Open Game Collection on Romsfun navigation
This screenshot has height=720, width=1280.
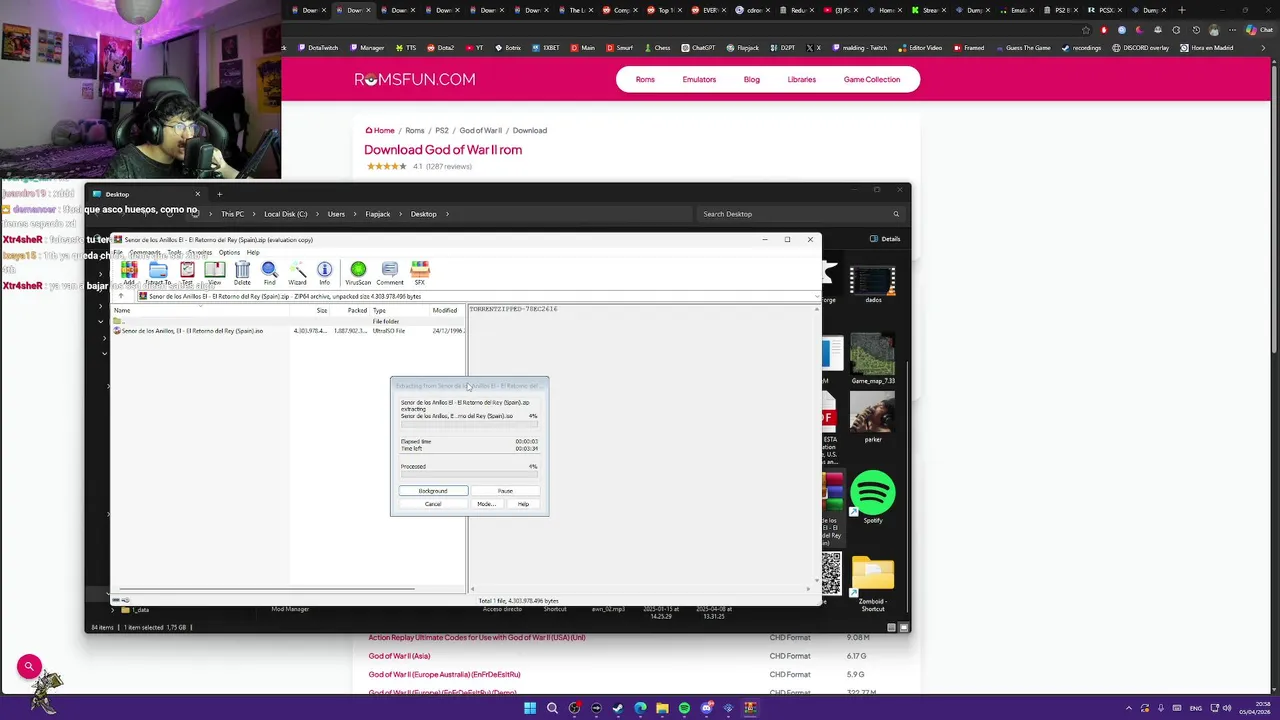tap(872, 79)
